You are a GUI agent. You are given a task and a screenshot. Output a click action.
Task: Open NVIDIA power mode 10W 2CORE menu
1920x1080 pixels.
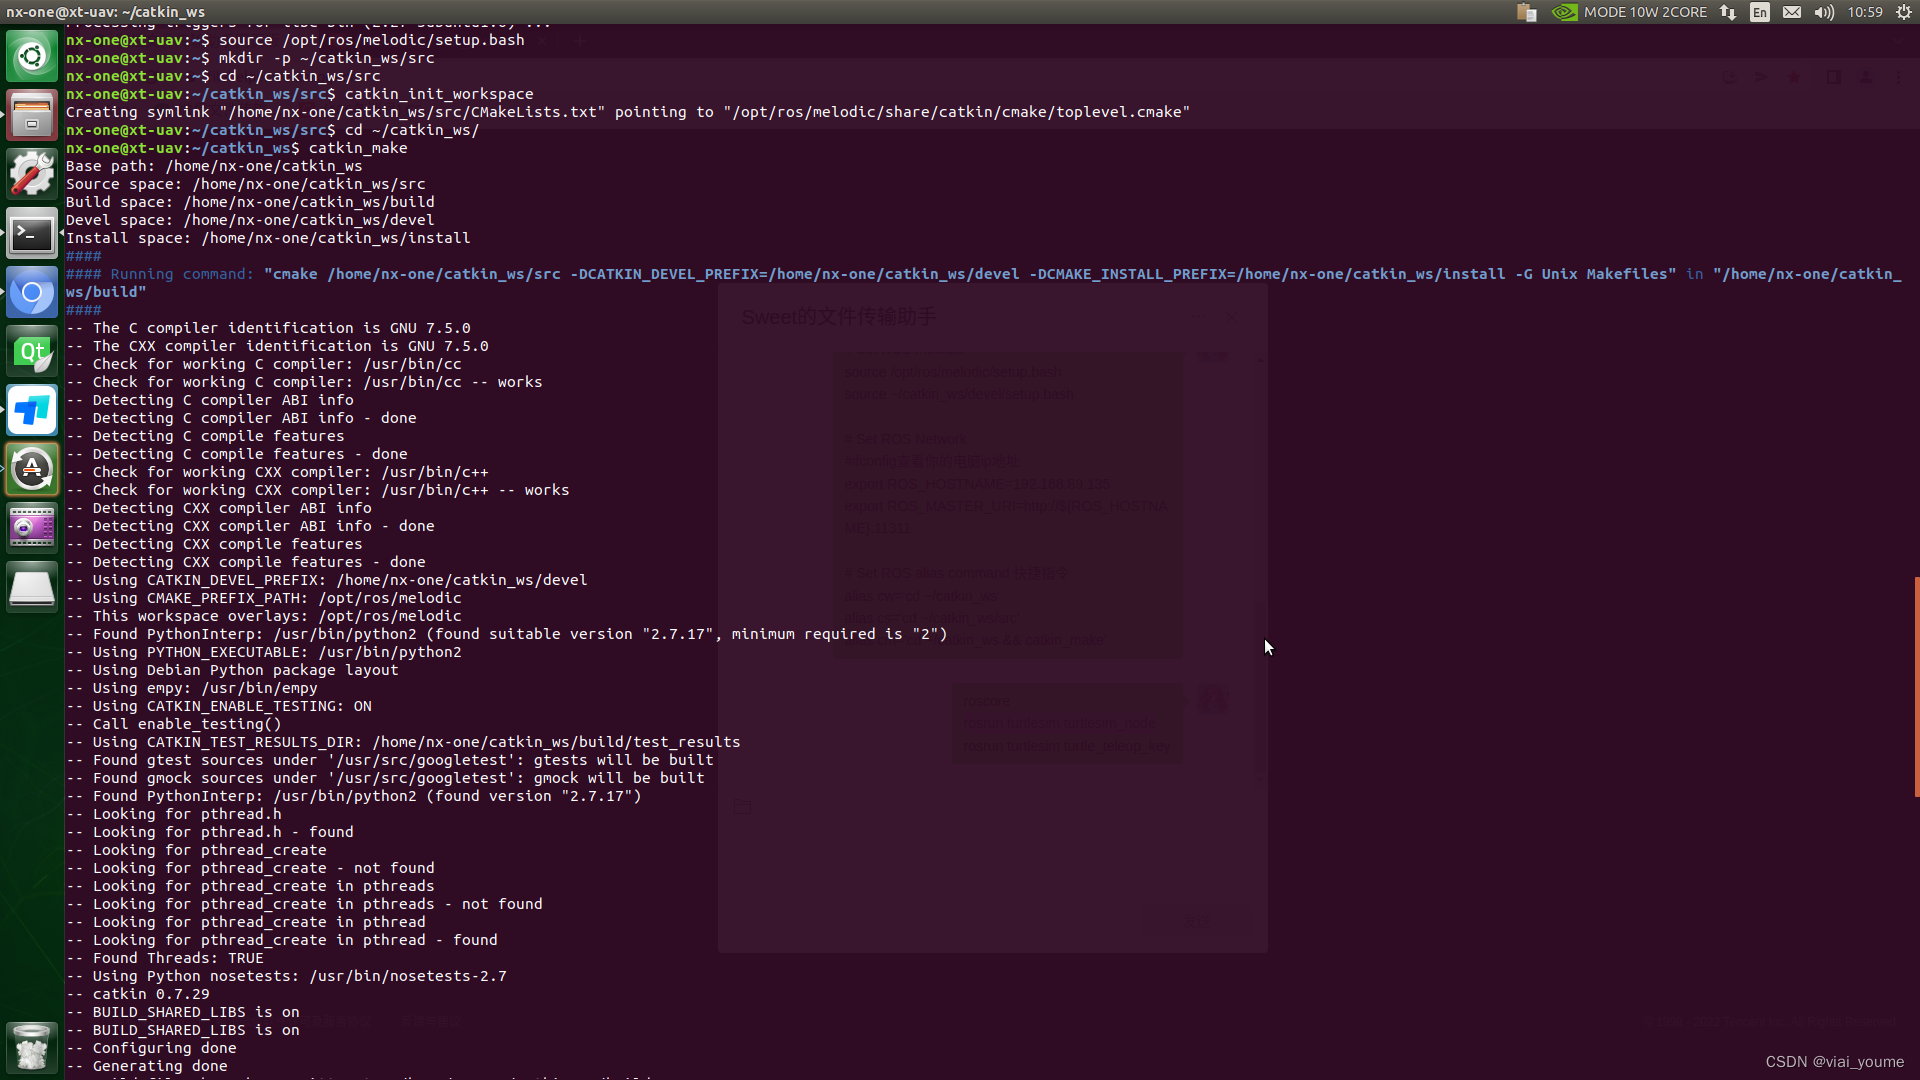coord(1630,12)
